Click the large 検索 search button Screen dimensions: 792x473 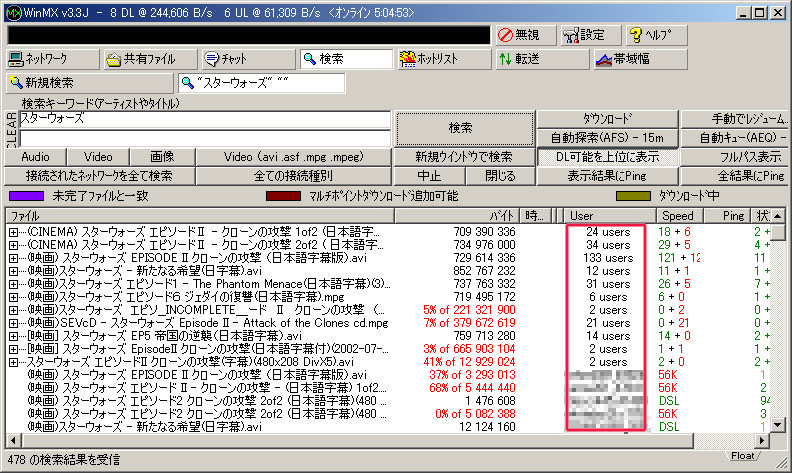tap(465, 128)
